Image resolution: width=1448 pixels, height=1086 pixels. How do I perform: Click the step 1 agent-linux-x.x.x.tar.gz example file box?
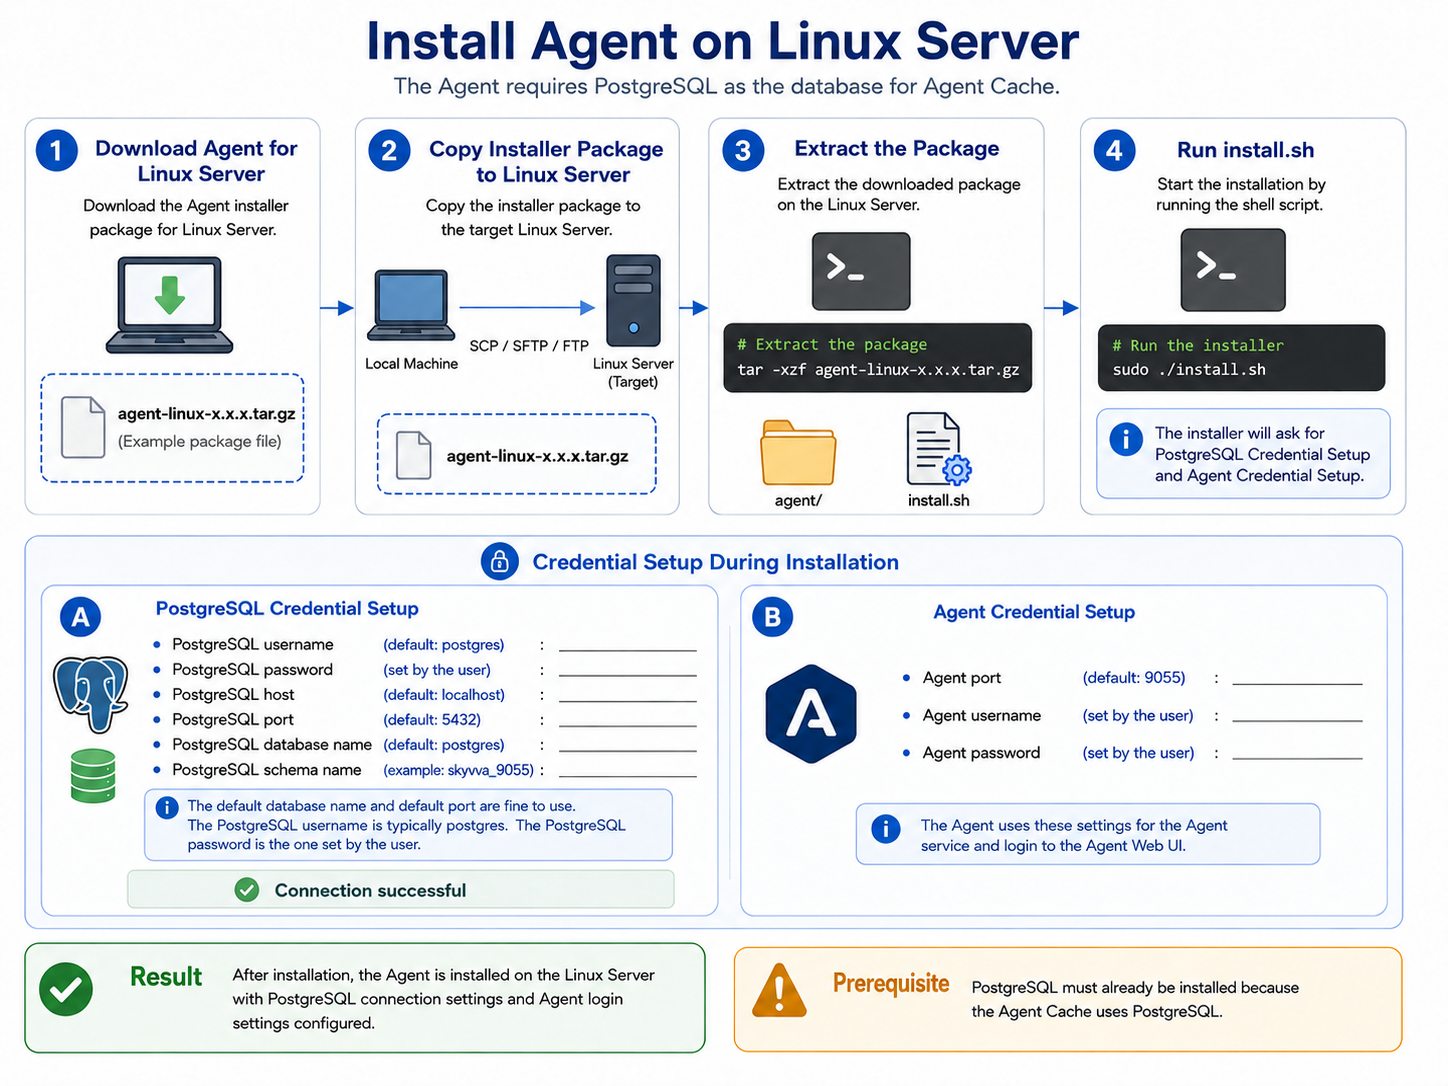pyautogui.click(x=172, y=428)
